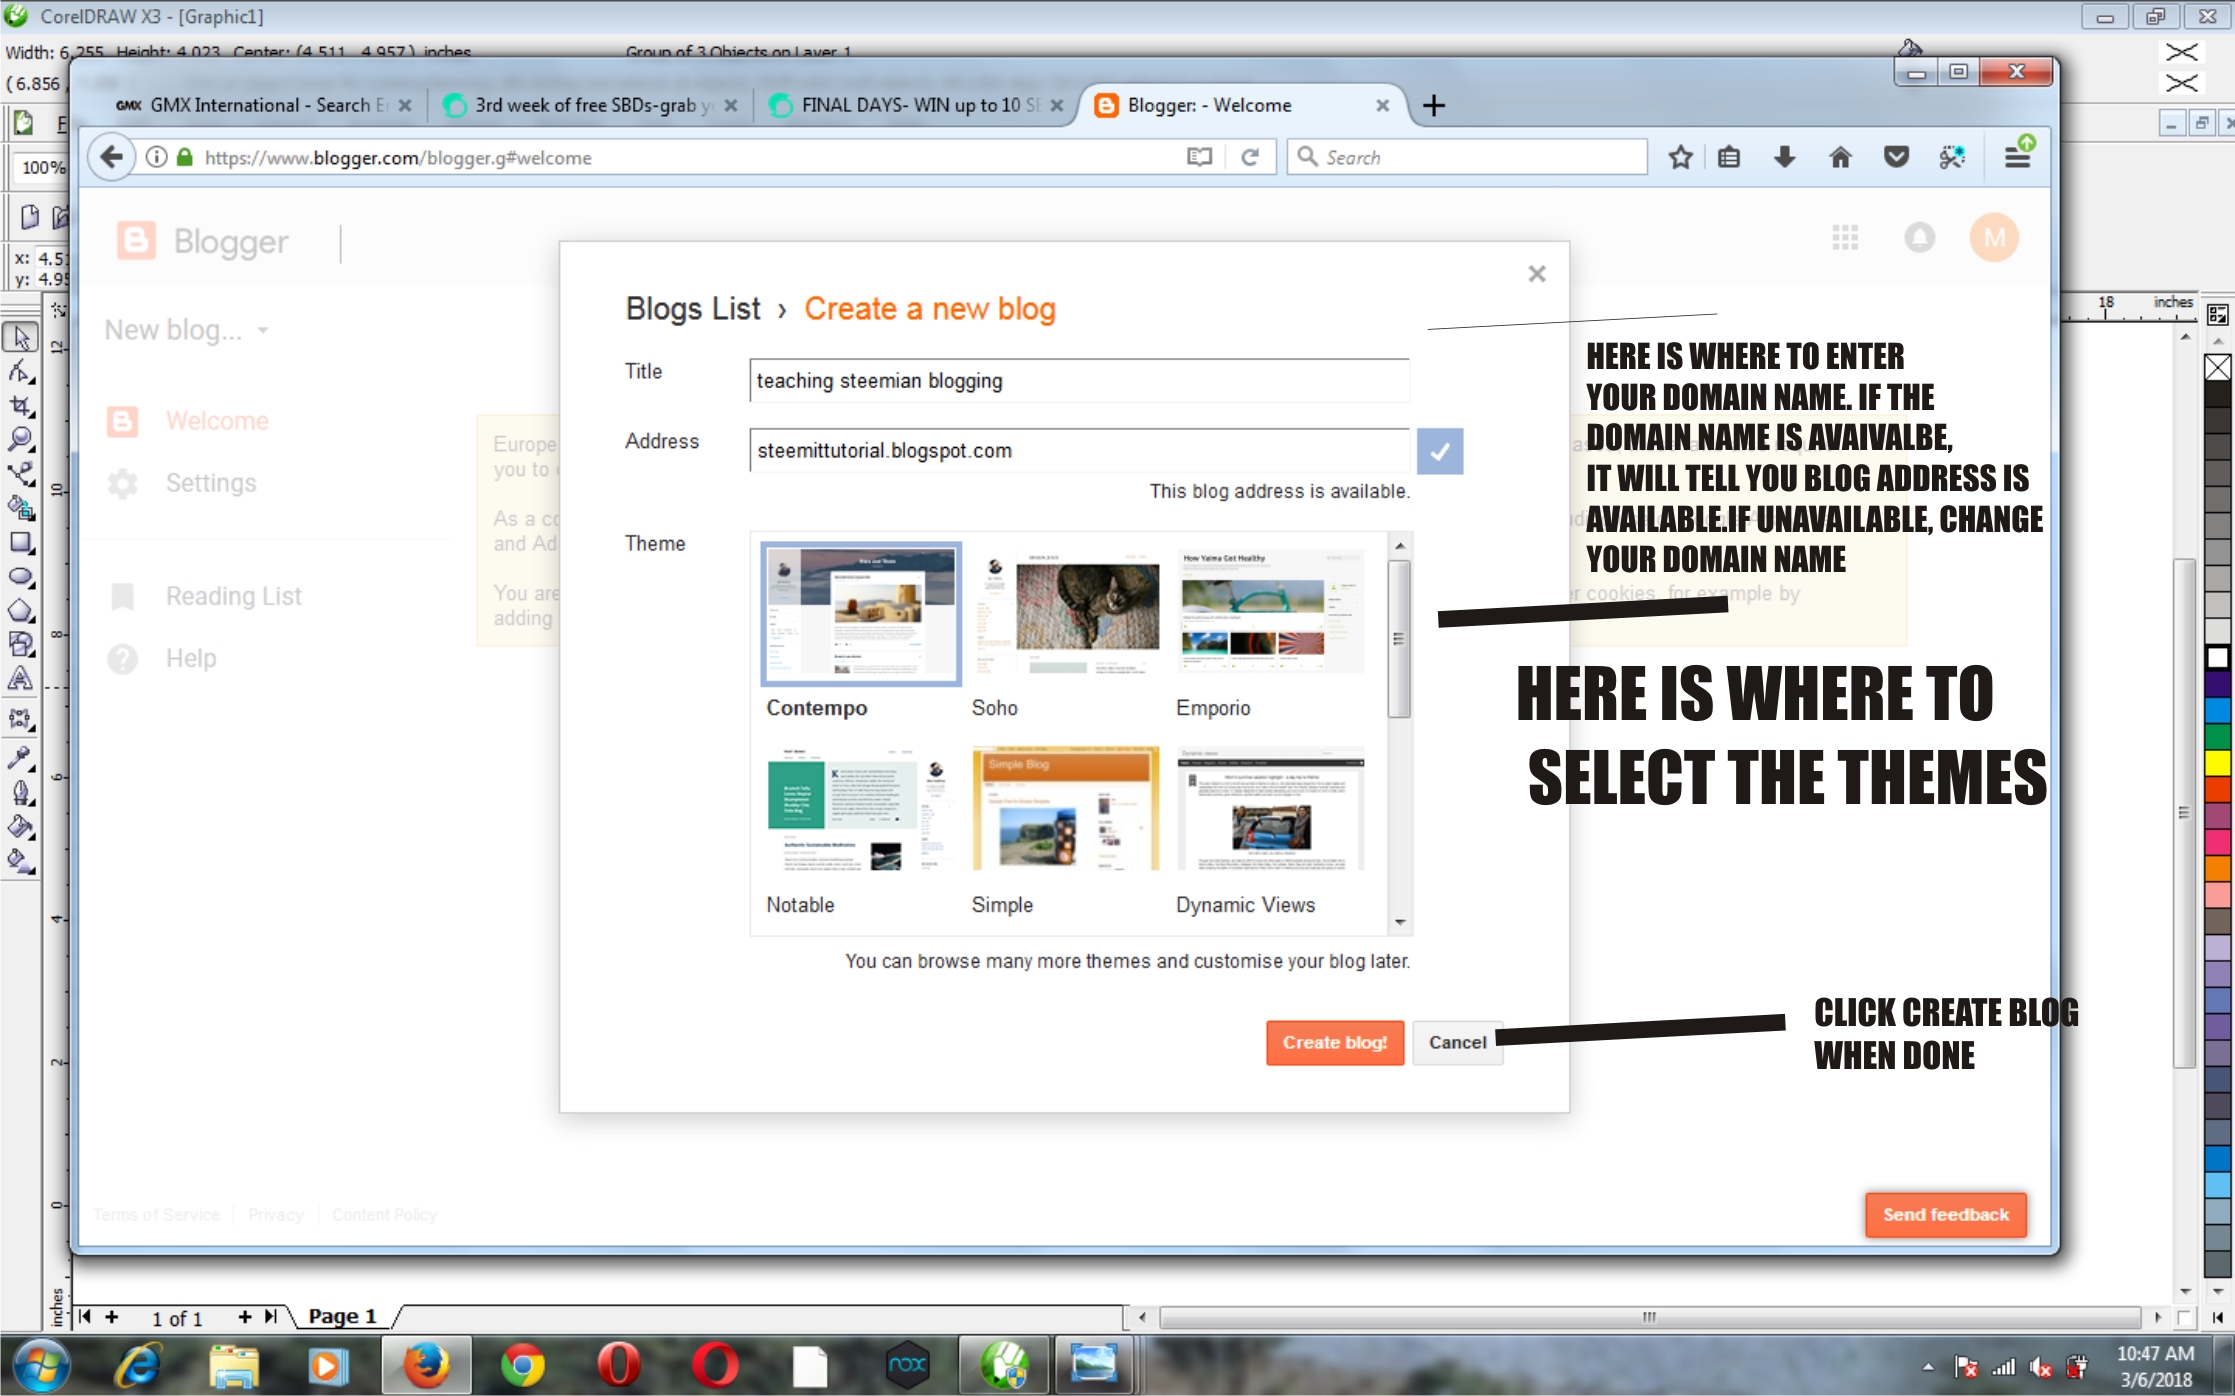Open Help in Blogger sidebar

point(162,659)
